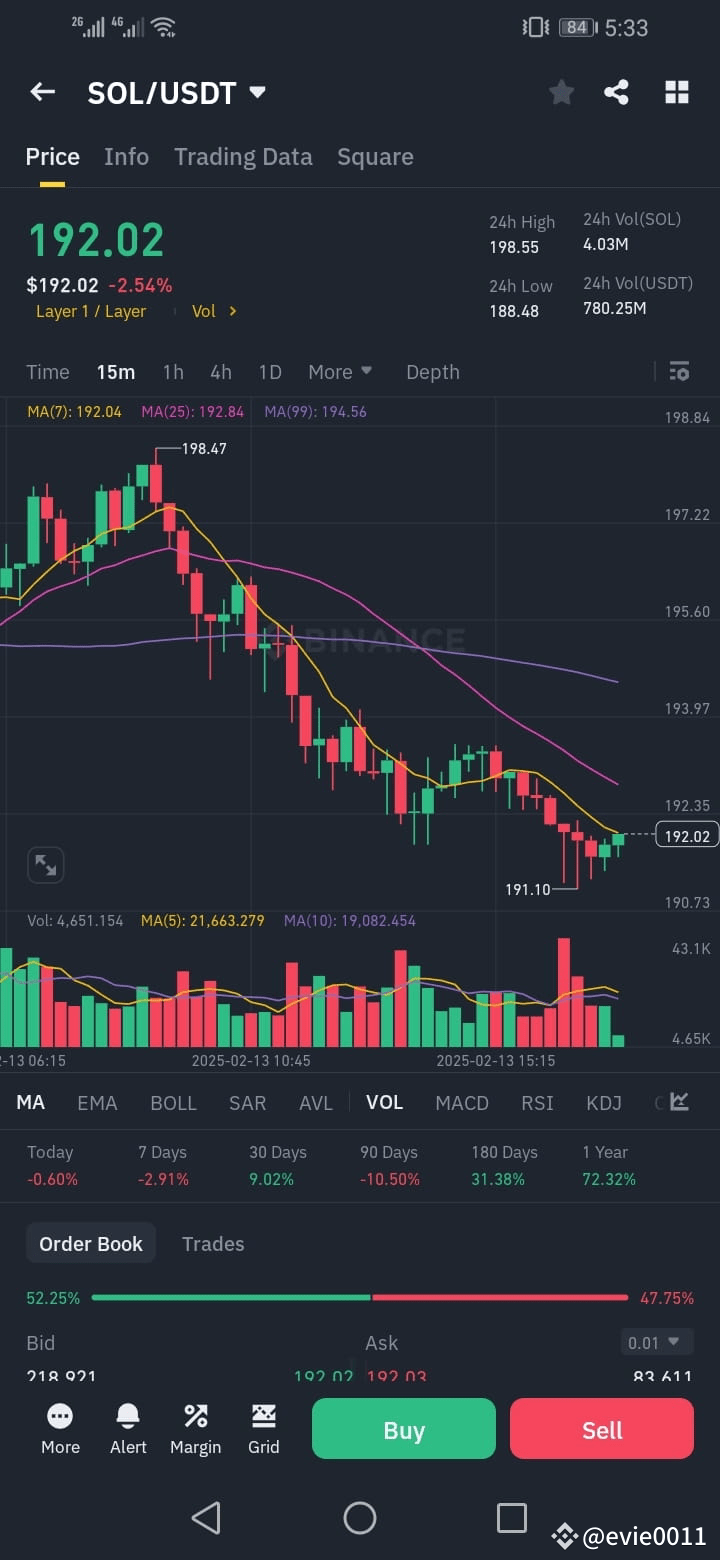This screenshot has height=1560, width=720.
Task: Toggle the MACD indicator
Action: click(x=461, y=1102)
